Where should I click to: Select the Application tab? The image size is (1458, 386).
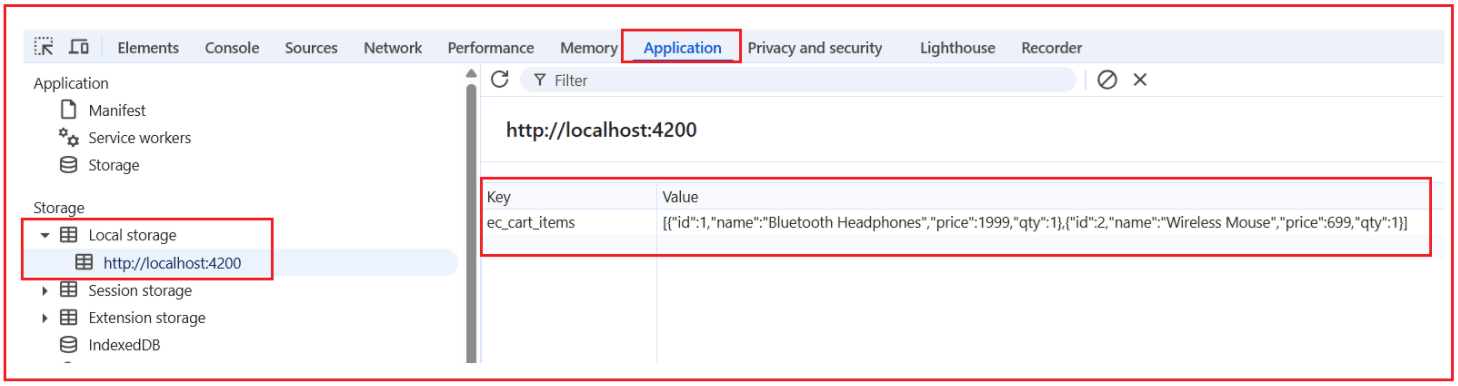click(x=682, y=47)
